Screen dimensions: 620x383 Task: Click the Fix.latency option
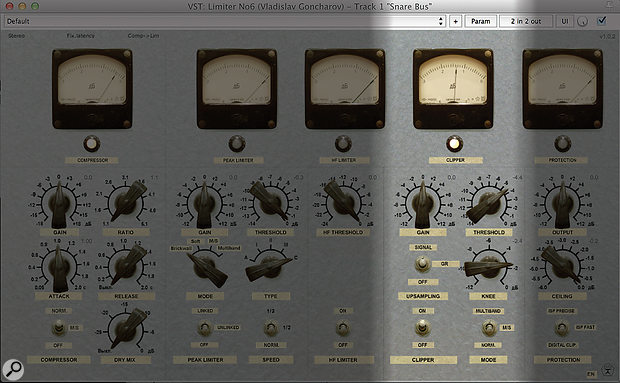(81, 36)
